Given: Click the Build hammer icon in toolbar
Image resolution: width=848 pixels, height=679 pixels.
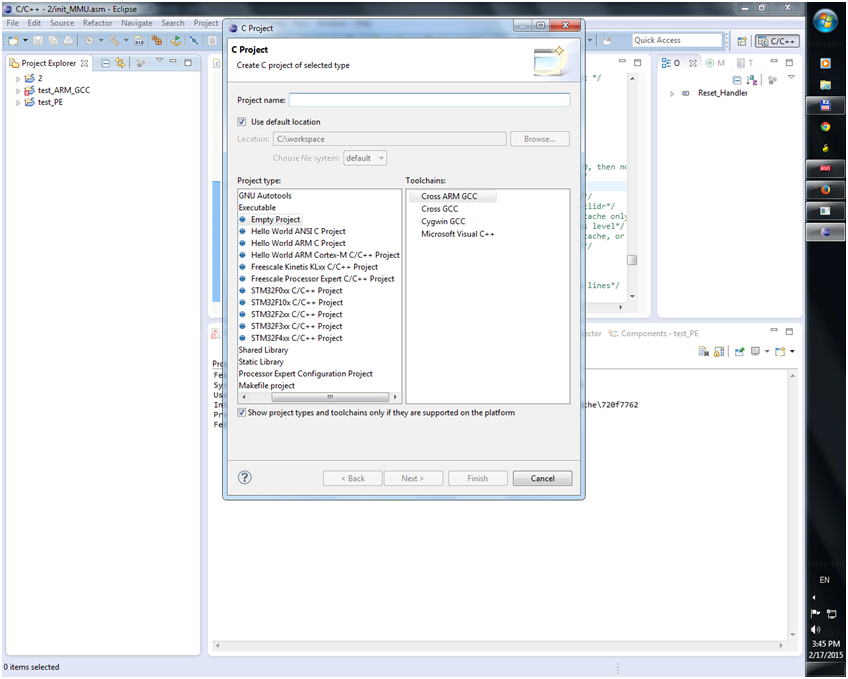Looking at the screenshot, I should 114,41.
